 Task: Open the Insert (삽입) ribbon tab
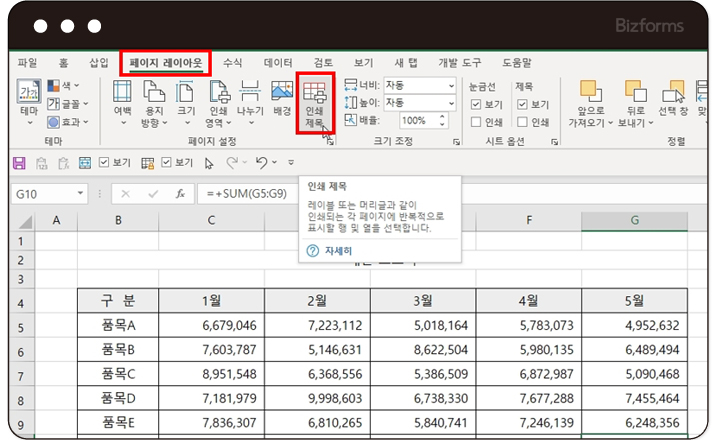tap(99, 62)
